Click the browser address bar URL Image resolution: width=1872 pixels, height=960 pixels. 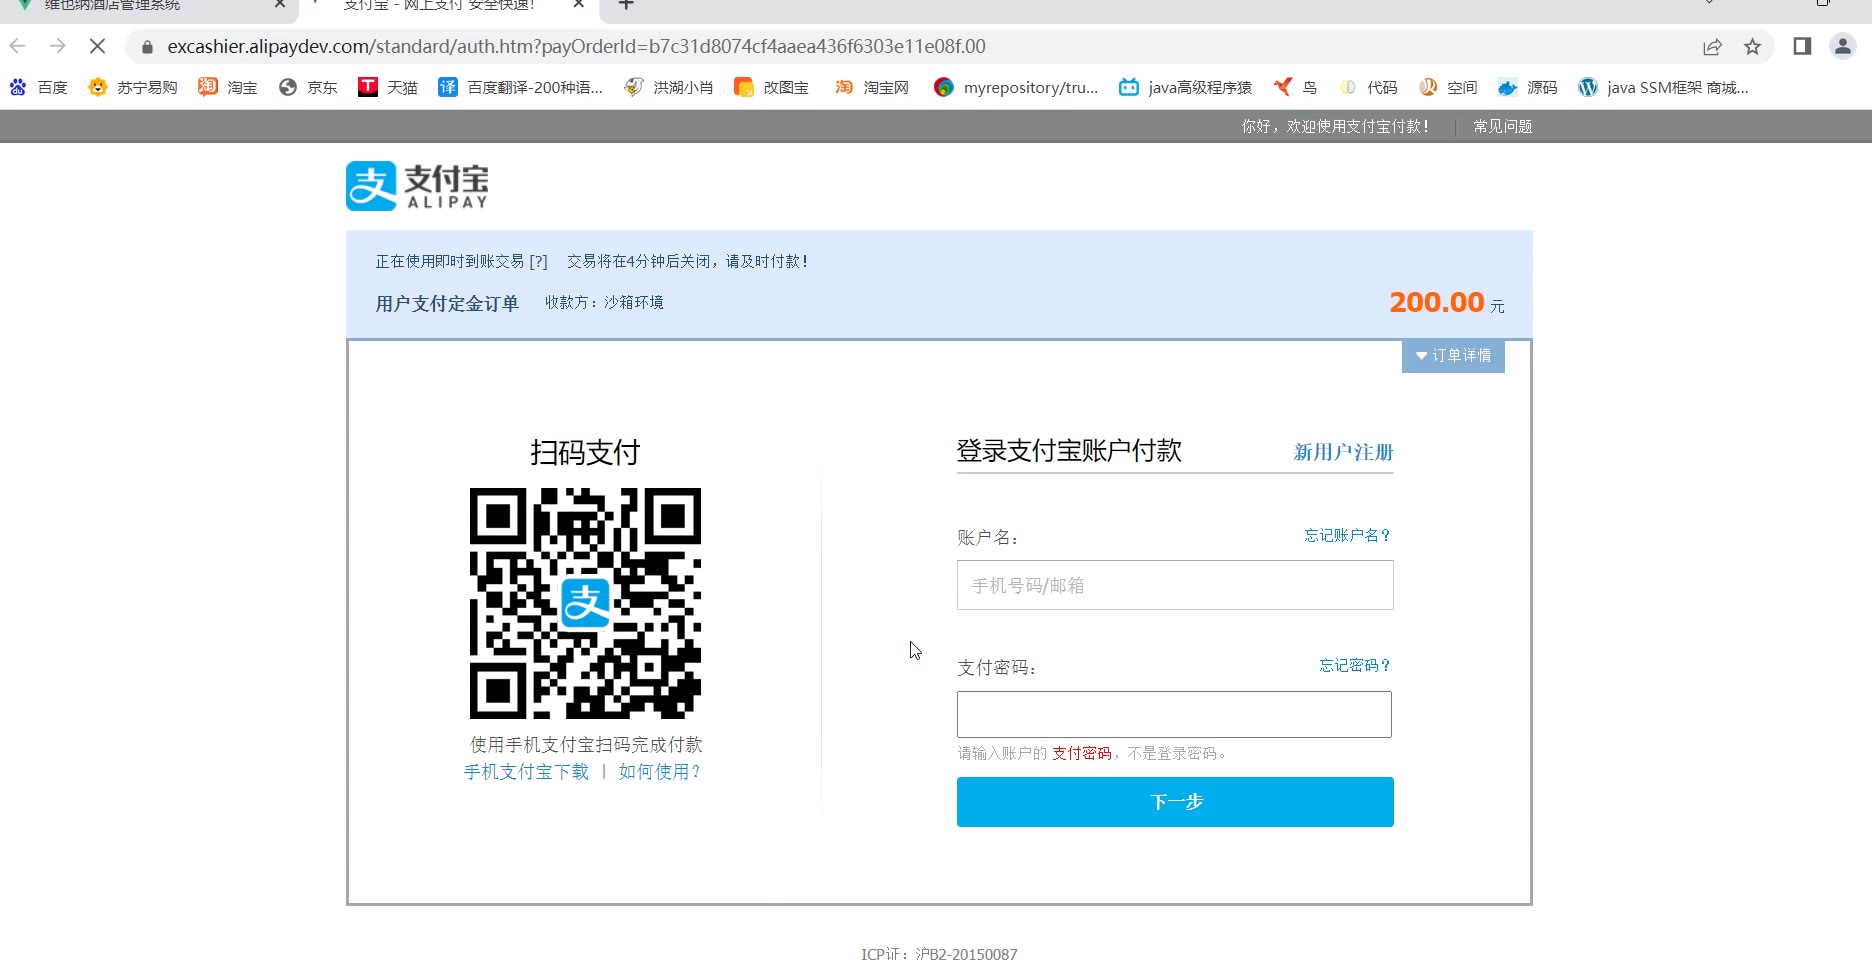click(576, 46)
